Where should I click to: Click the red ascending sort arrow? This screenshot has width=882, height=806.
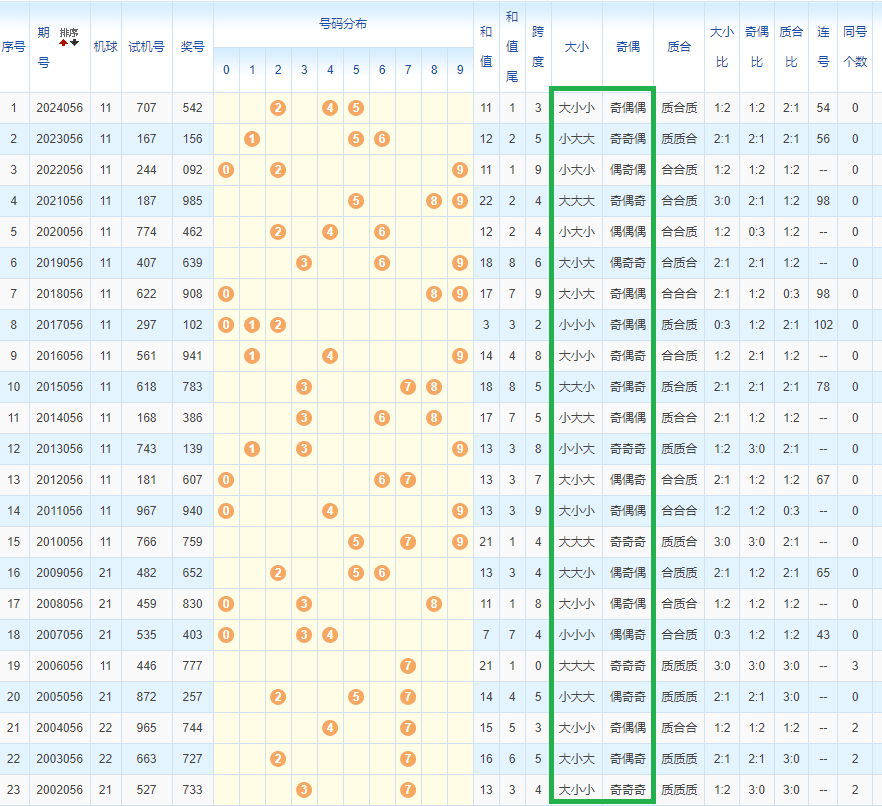[x=64, y=43]
